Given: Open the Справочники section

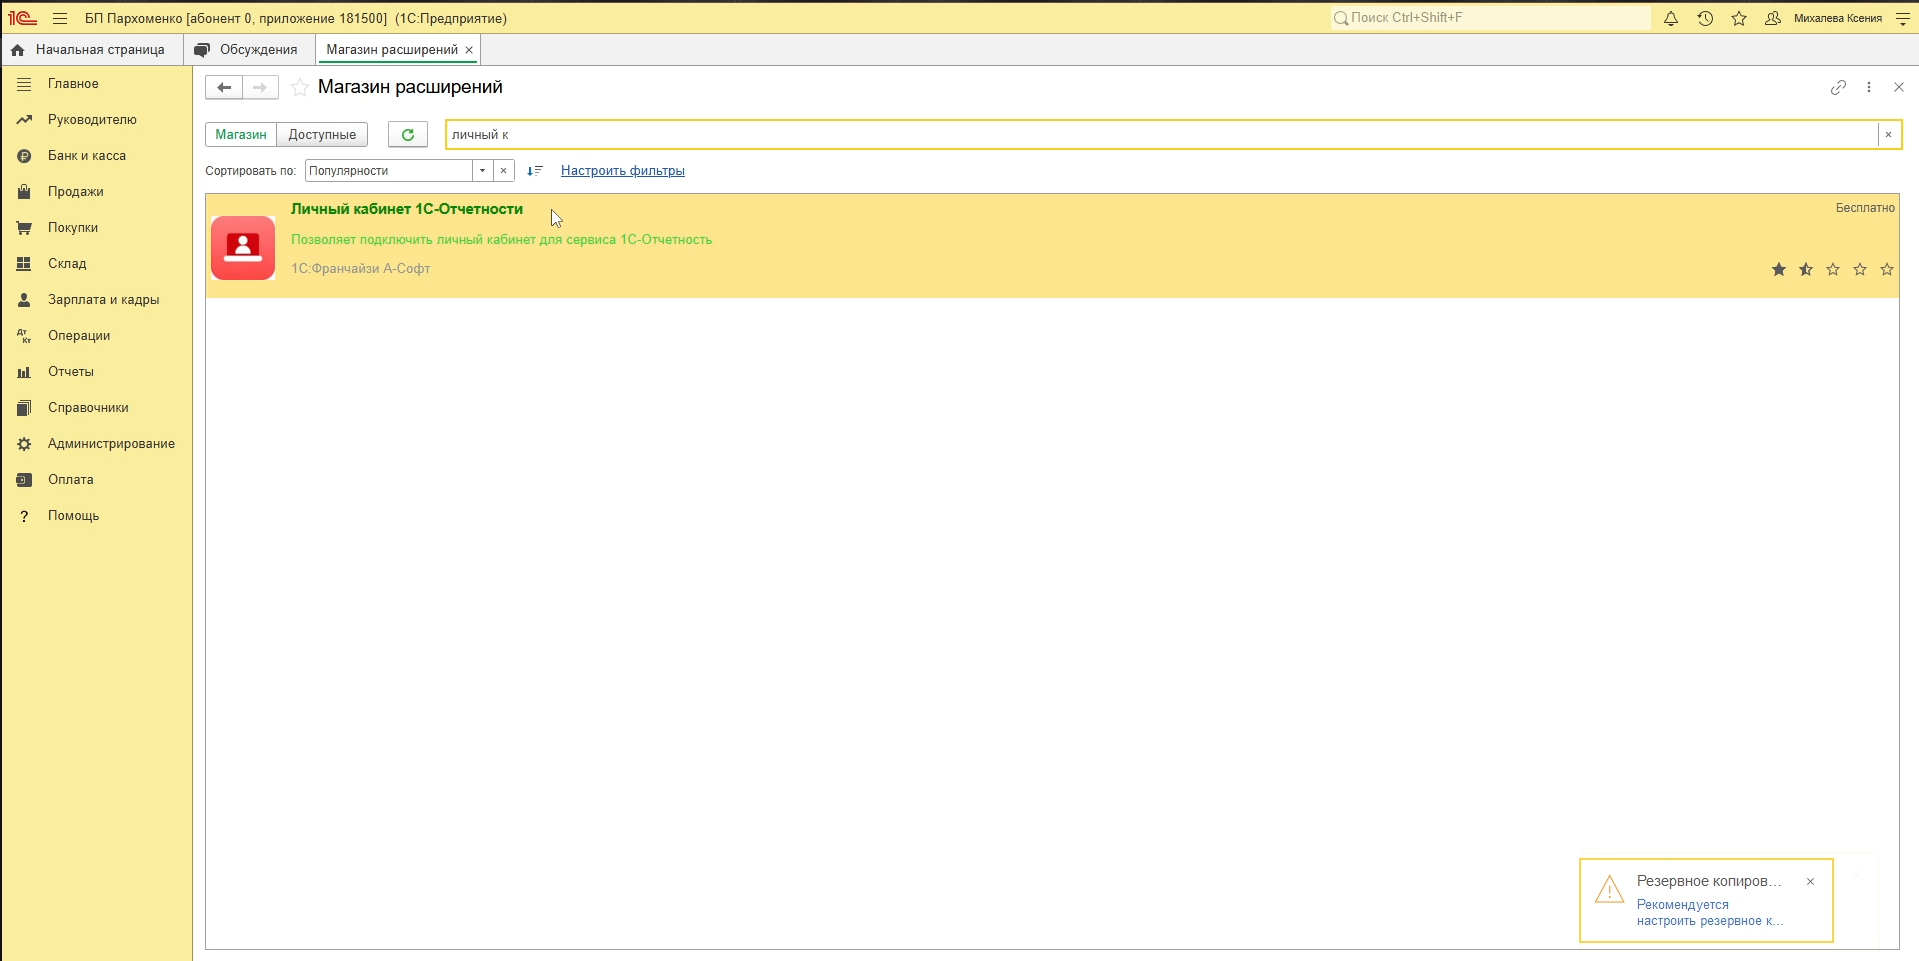Looking at the screenshot, I should point(96,408).
